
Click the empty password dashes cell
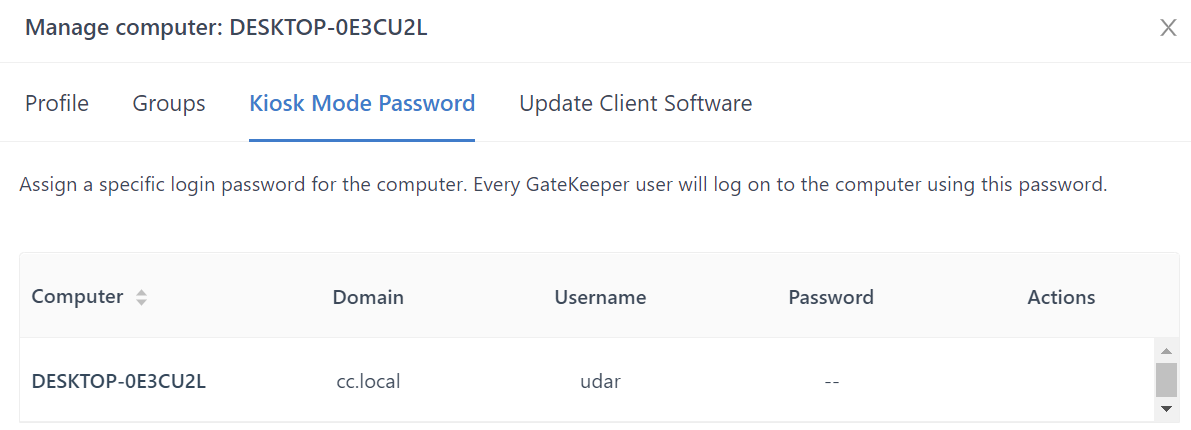[x=831, y=381]
